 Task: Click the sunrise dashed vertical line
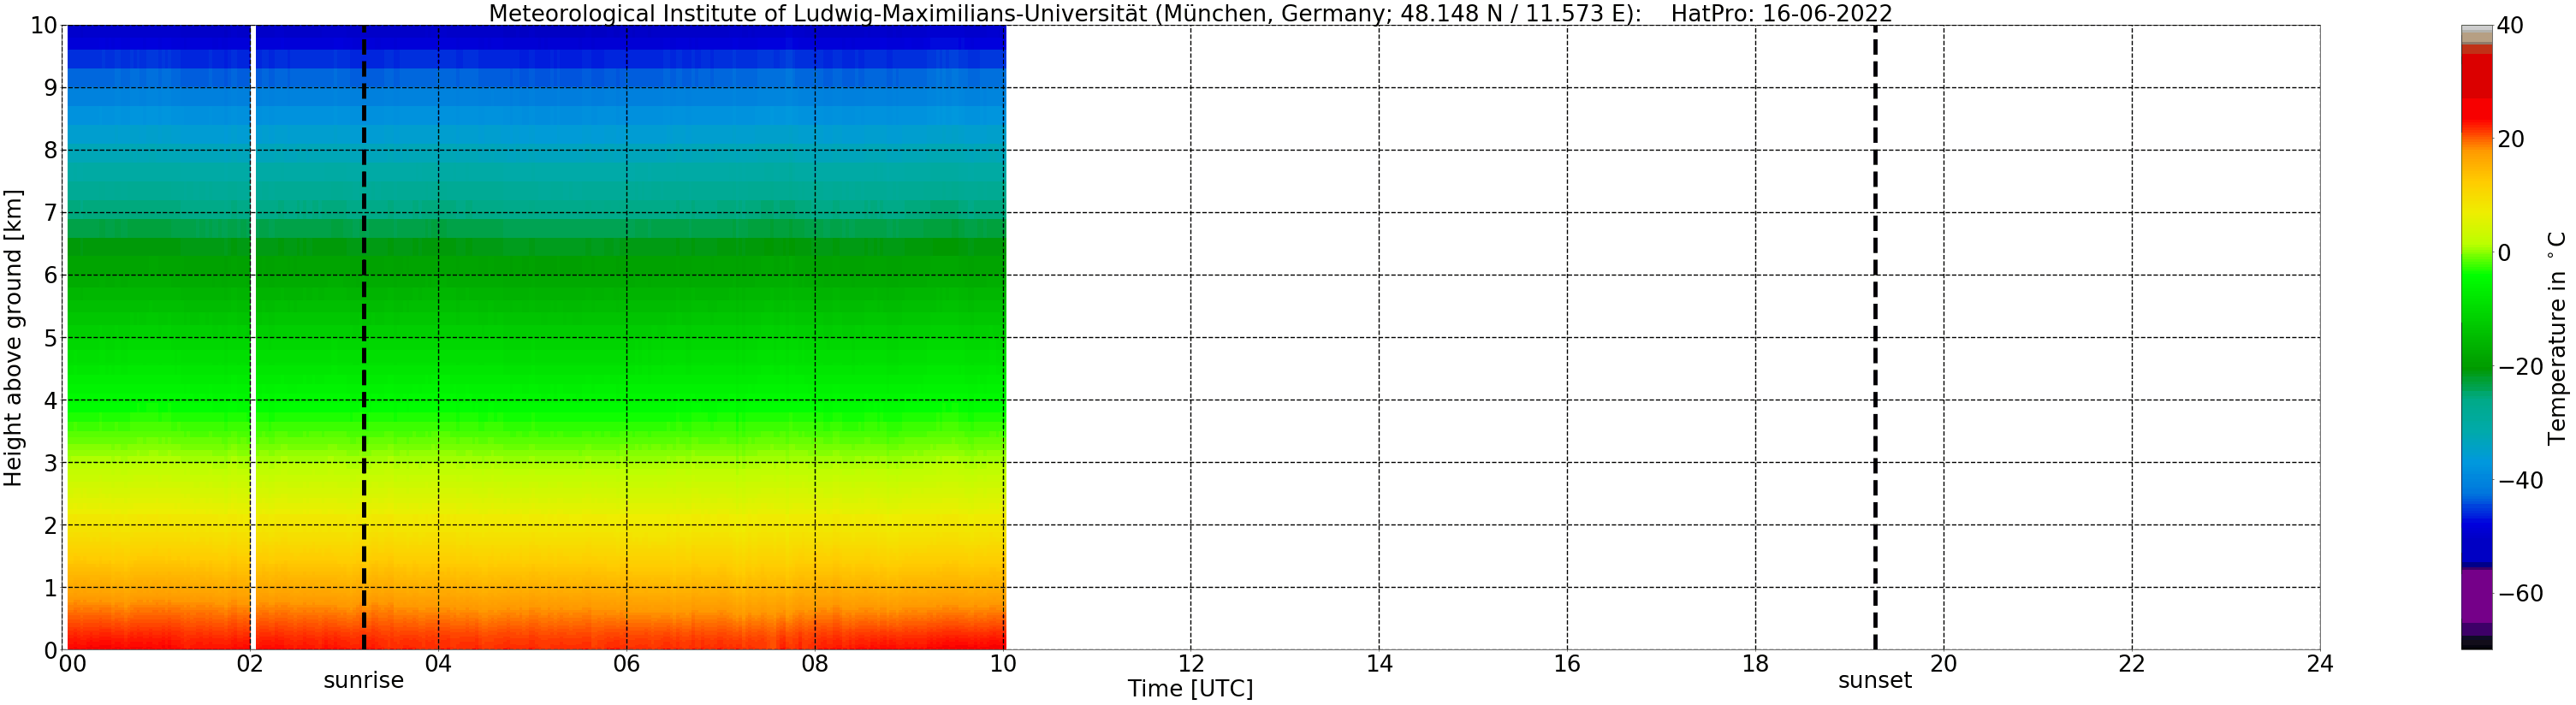364,337
